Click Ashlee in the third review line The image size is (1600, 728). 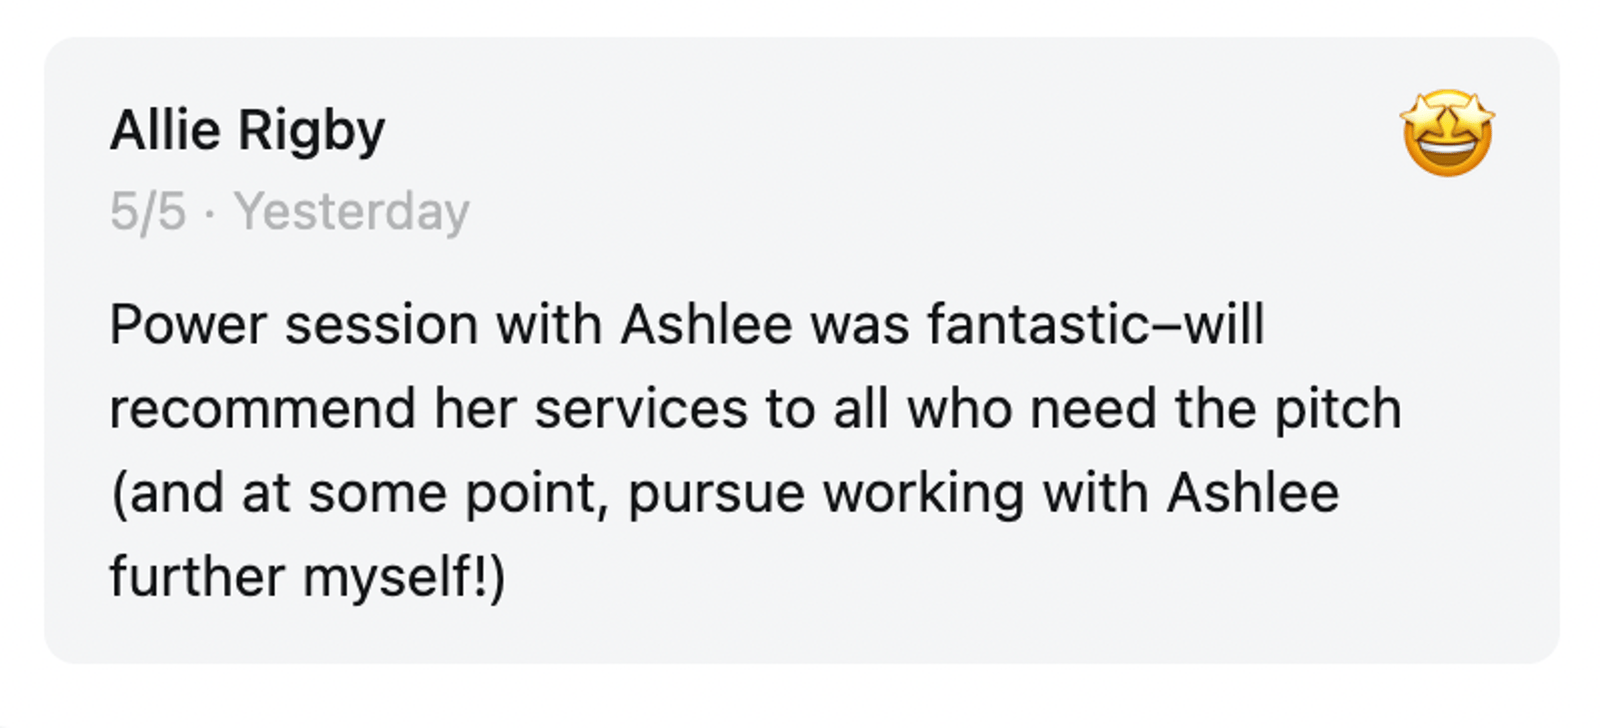point(1253,493)
